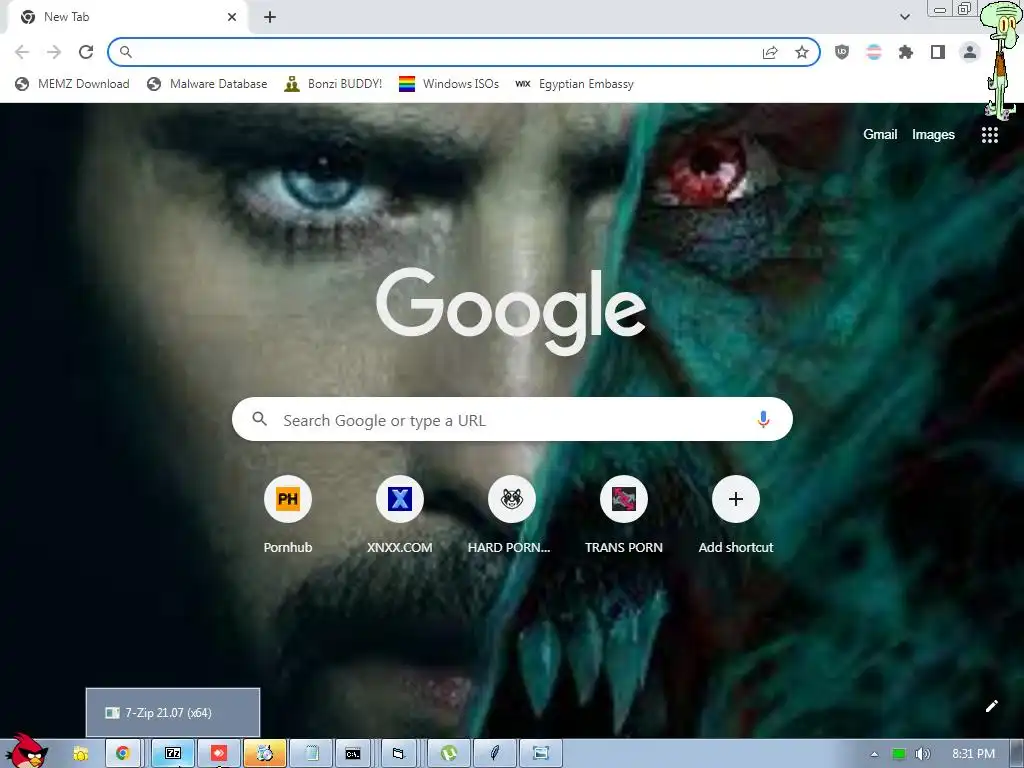Show hidden system tray icons
Screen dimensions: 1024x768
[x=874, y=754]
